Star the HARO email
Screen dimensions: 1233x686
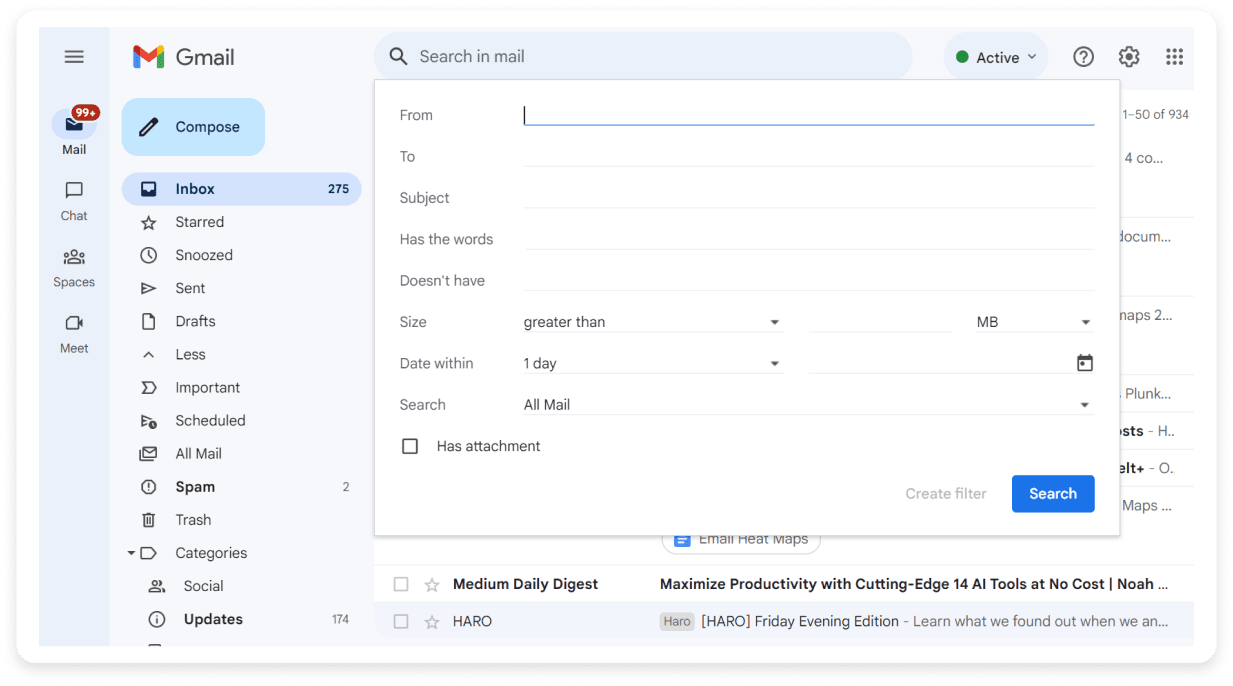pos(431,621)
